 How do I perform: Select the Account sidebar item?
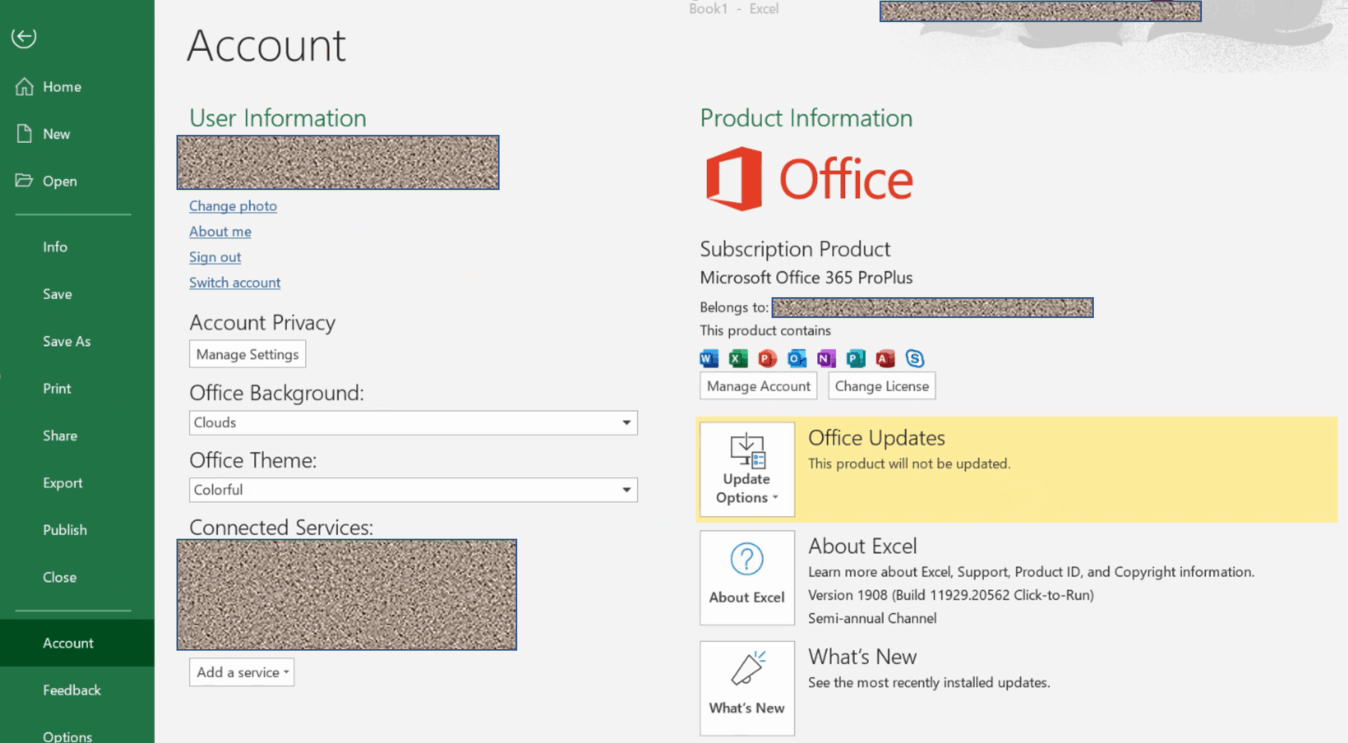click(x=77, y=643)
